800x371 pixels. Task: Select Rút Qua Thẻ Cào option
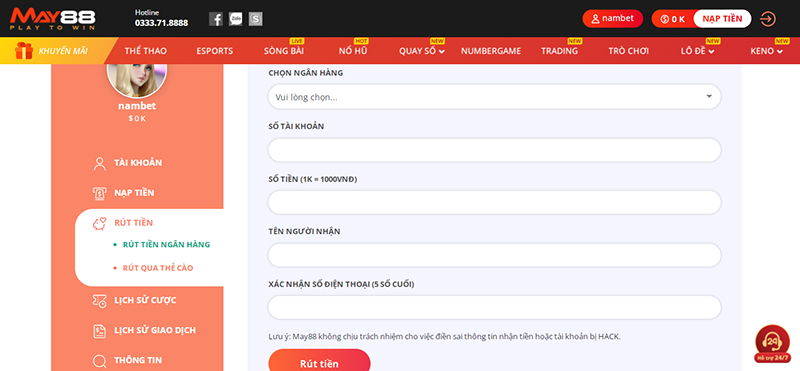click(x=158, y=268)
